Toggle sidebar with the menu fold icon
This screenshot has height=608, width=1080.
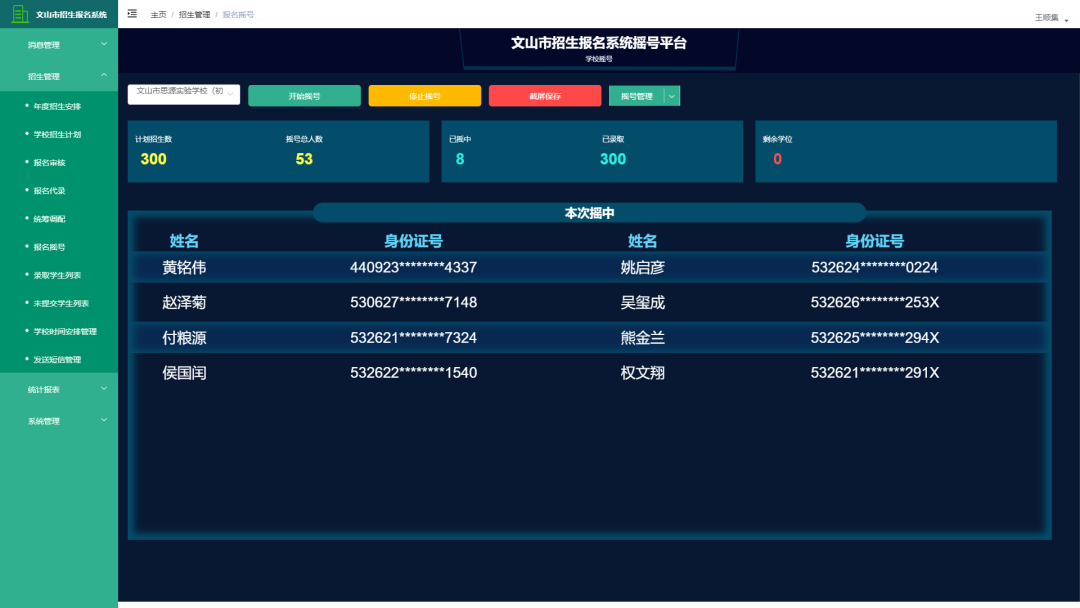(132, 14)
